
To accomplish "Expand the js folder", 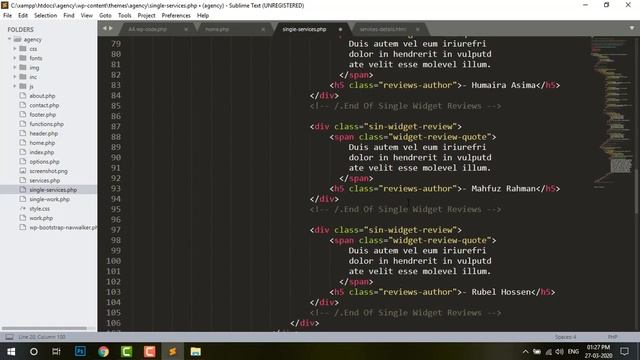I will pos(15,86).
